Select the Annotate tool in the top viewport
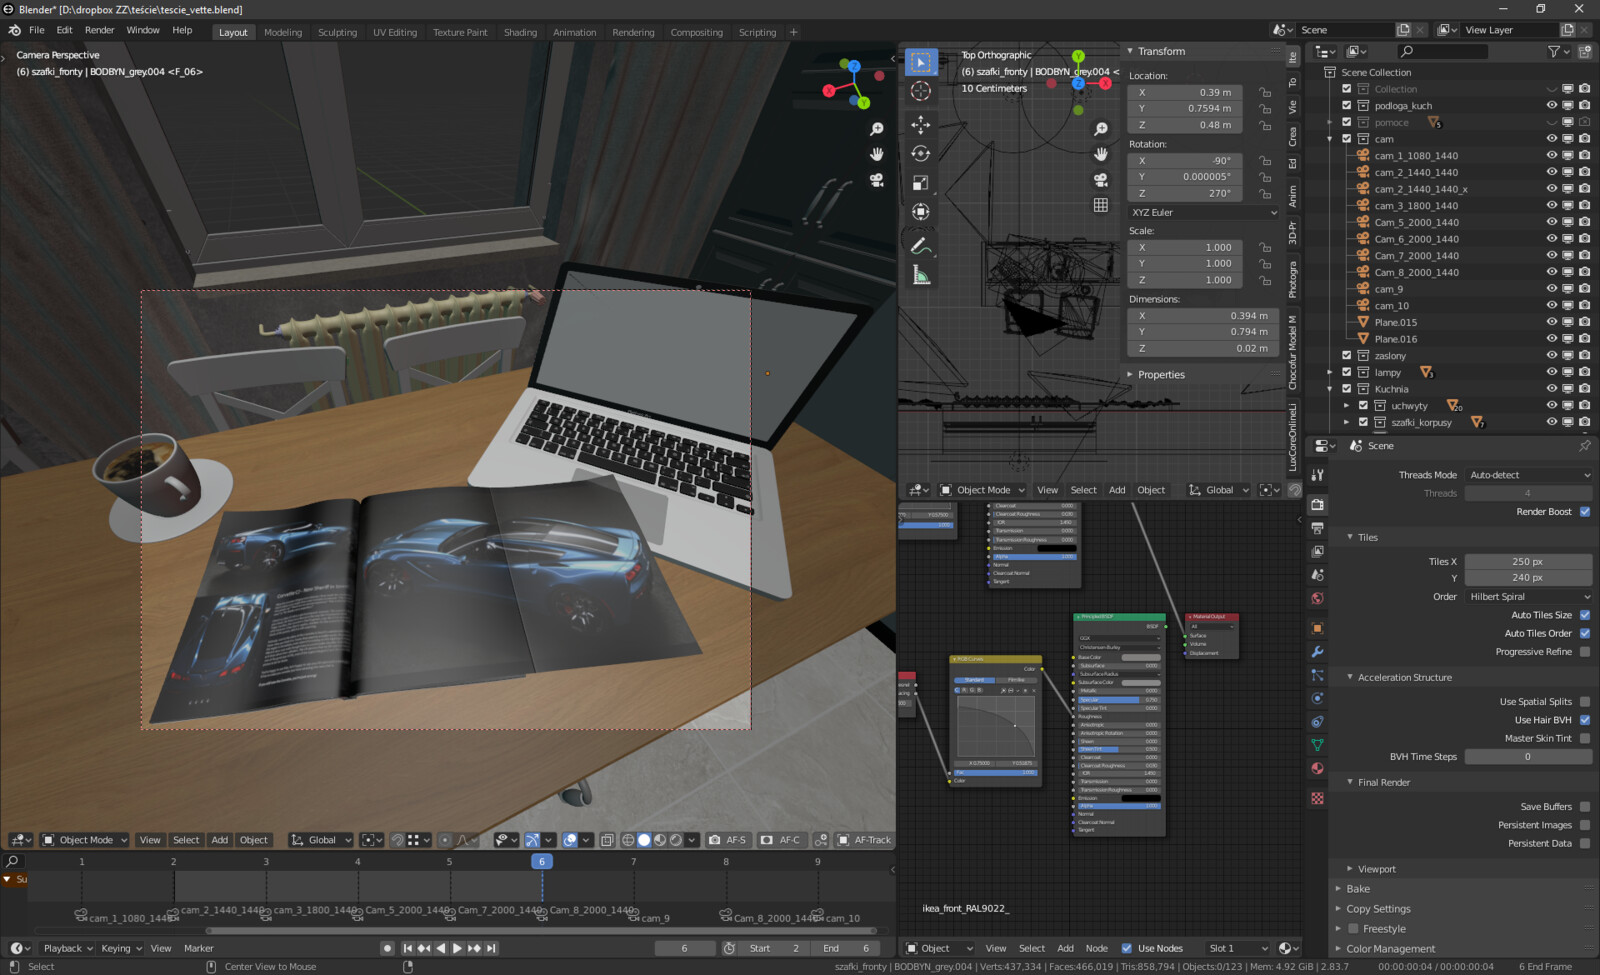The width and height of the screenshot is (1600, 975). click(921, 245)
